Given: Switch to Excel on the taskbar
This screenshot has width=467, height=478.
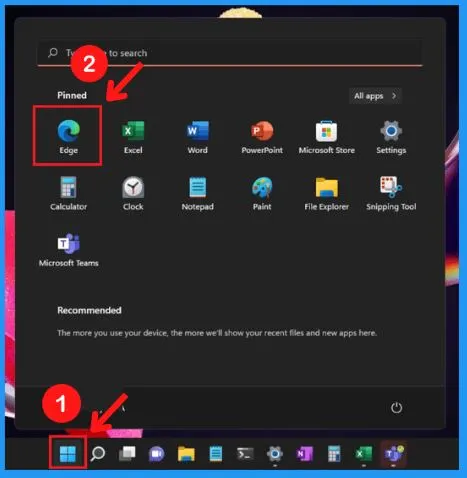Looking at the screenshot, I should point(363,454).
